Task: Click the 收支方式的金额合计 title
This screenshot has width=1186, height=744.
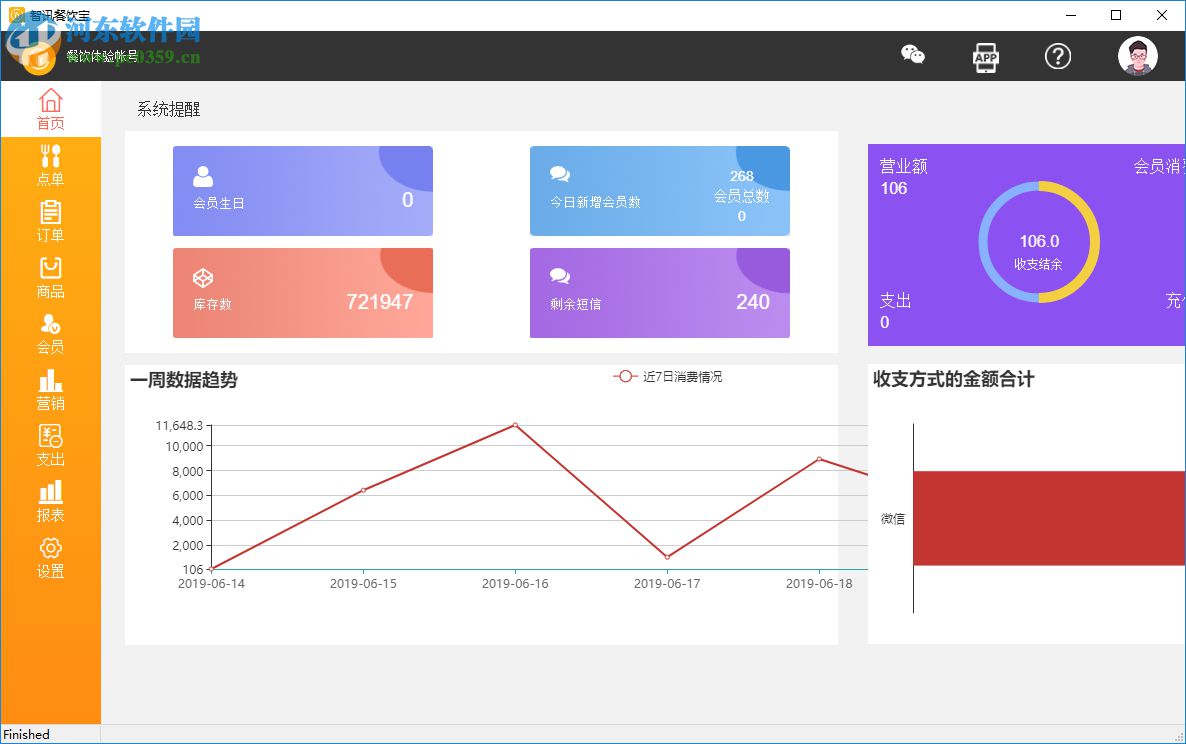Action: tap(954, 379)
